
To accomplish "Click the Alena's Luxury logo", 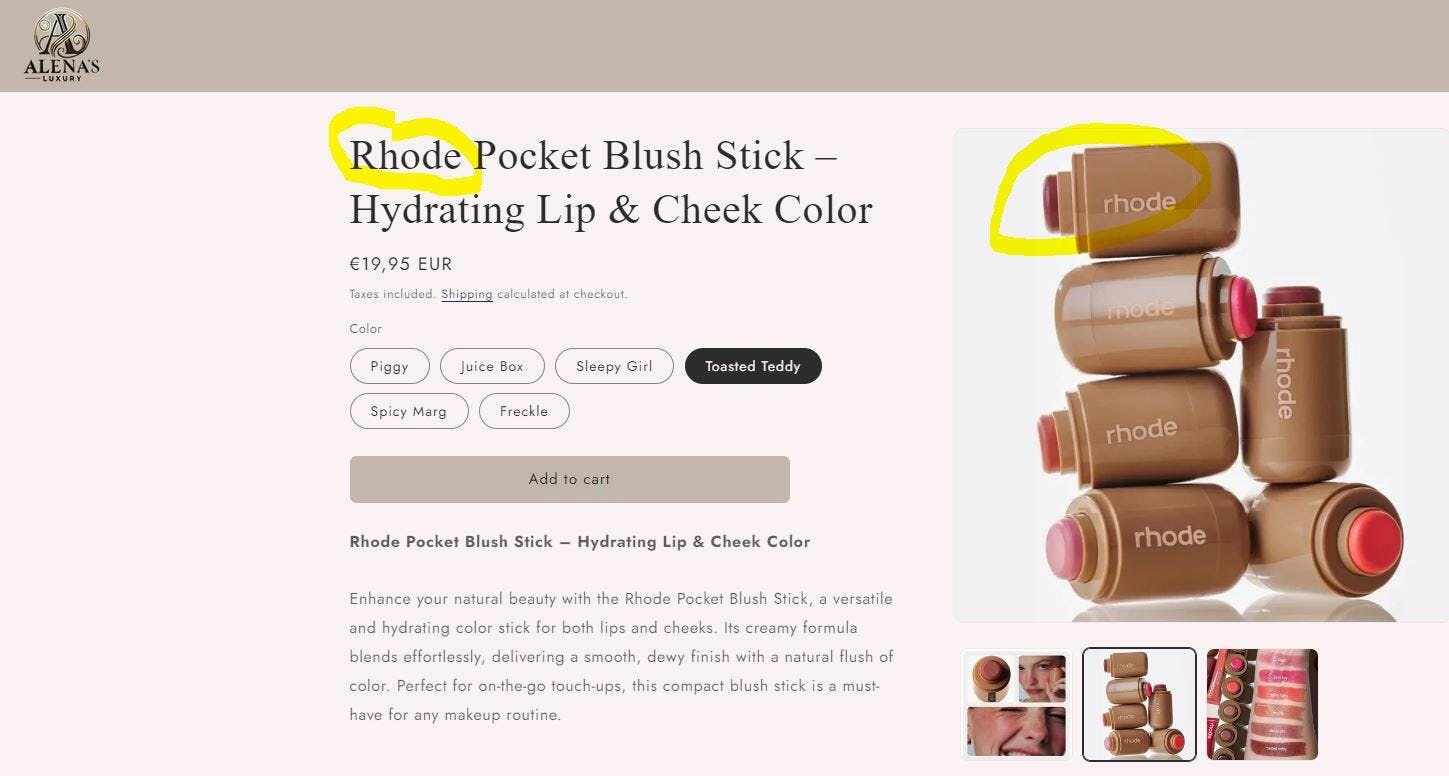I will [62, 45].
